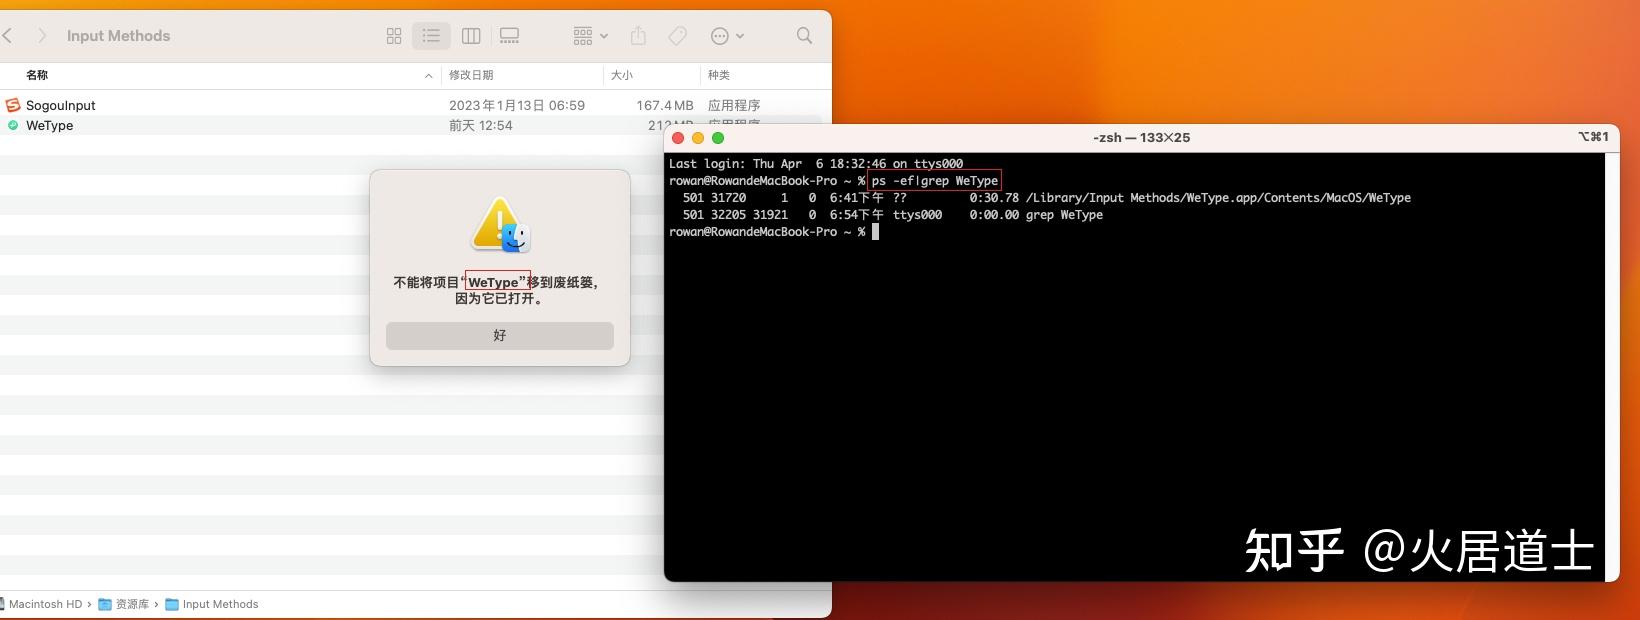Toggle sort direction arrow in 名称 column
This screenshot has width=1640, height=620.
429,76
